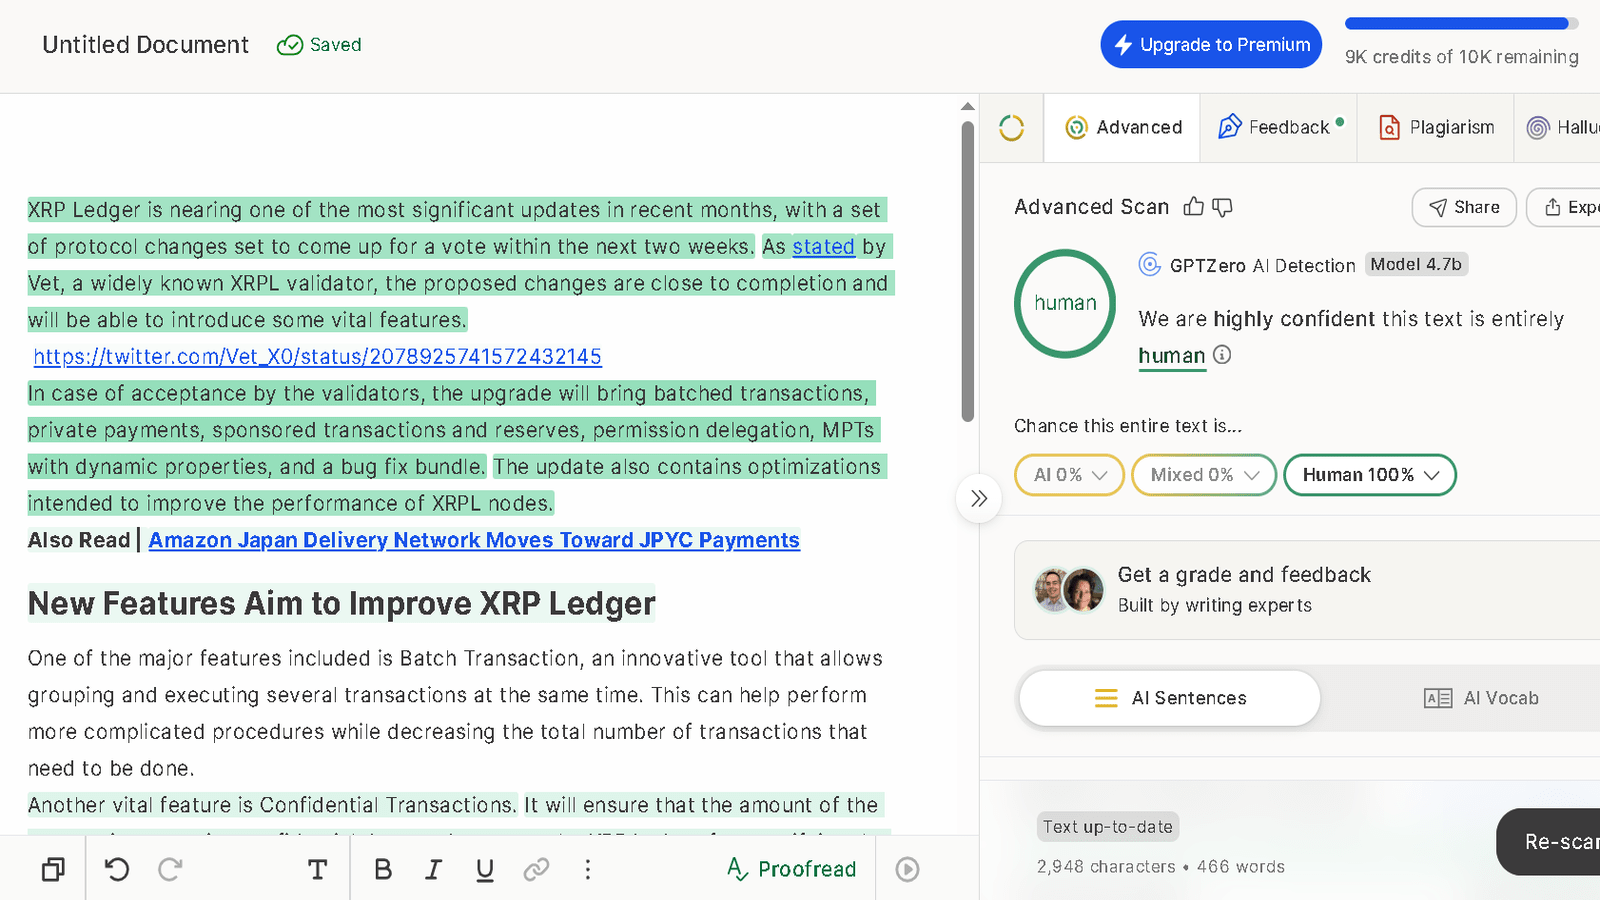This screenshot has width=1600, height=900.
Task: Click the info icon beside human
Action: [x=1222, y=355]
